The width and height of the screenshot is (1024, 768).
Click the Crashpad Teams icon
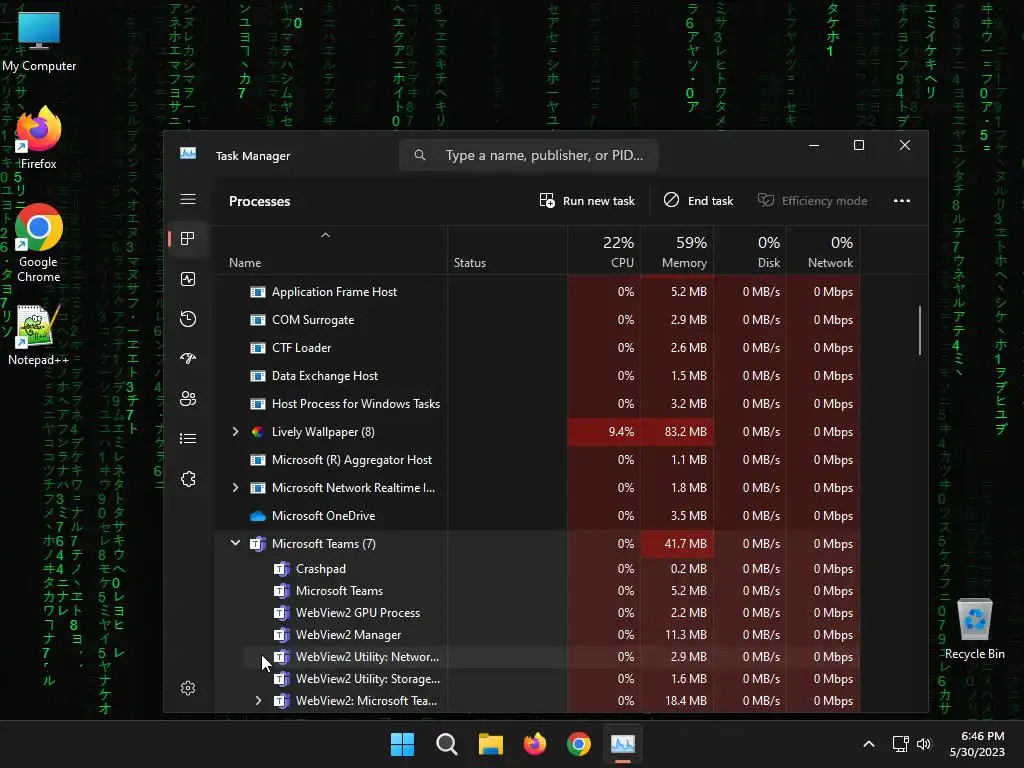tap(281, 569)
